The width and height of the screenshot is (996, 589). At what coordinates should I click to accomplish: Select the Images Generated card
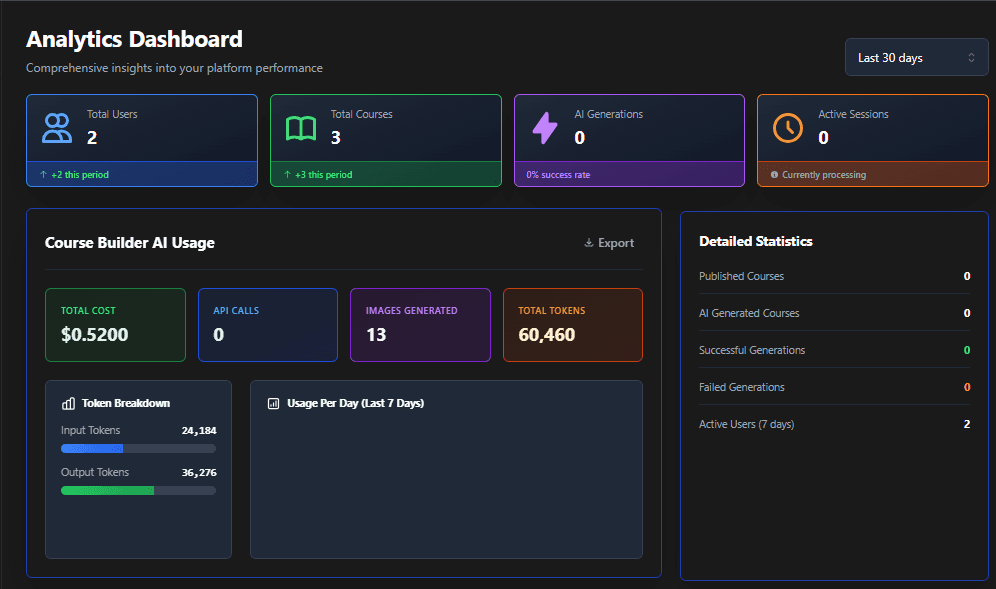pos(420,325)
